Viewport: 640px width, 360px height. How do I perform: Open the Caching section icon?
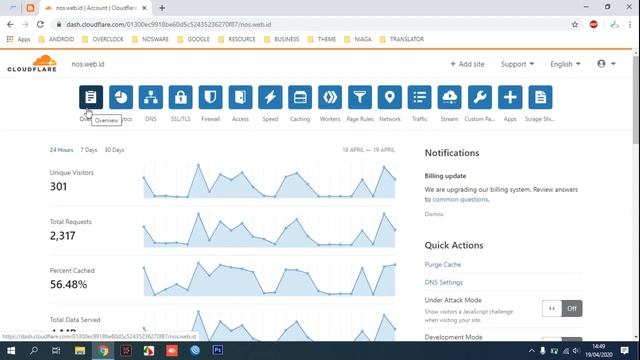(300, 97)
